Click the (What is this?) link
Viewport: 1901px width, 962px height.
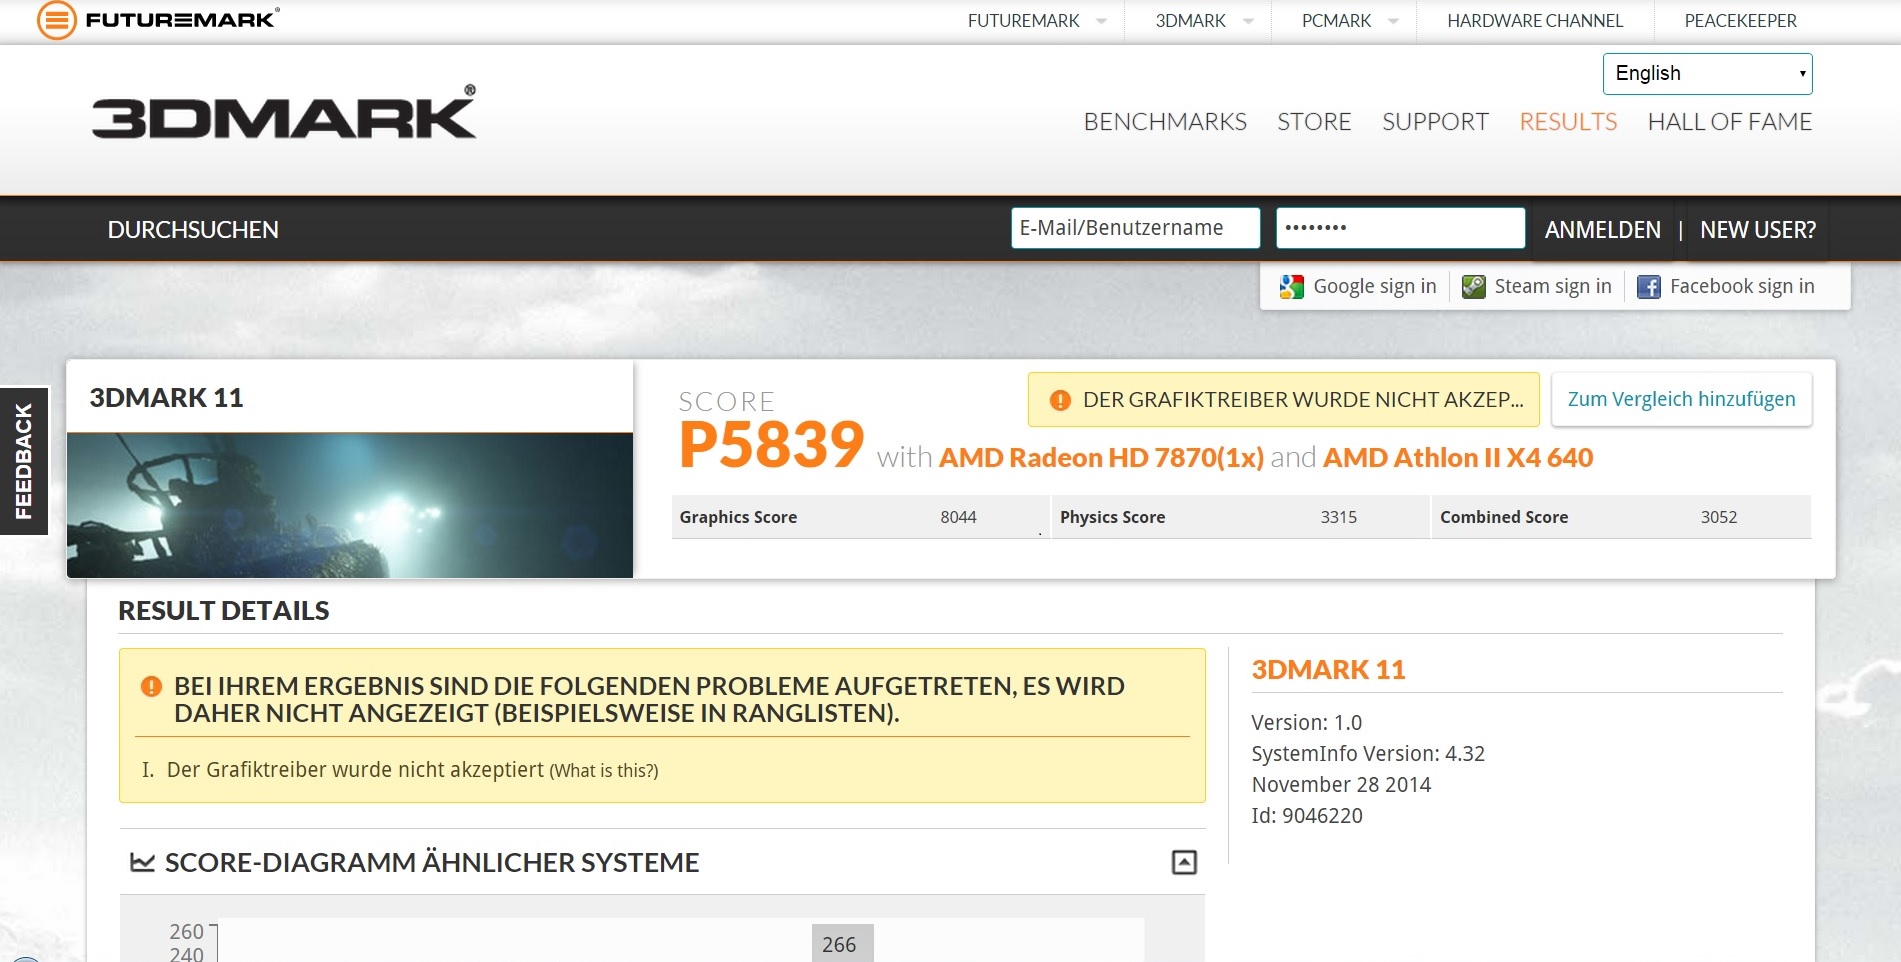tap(604, 771)
